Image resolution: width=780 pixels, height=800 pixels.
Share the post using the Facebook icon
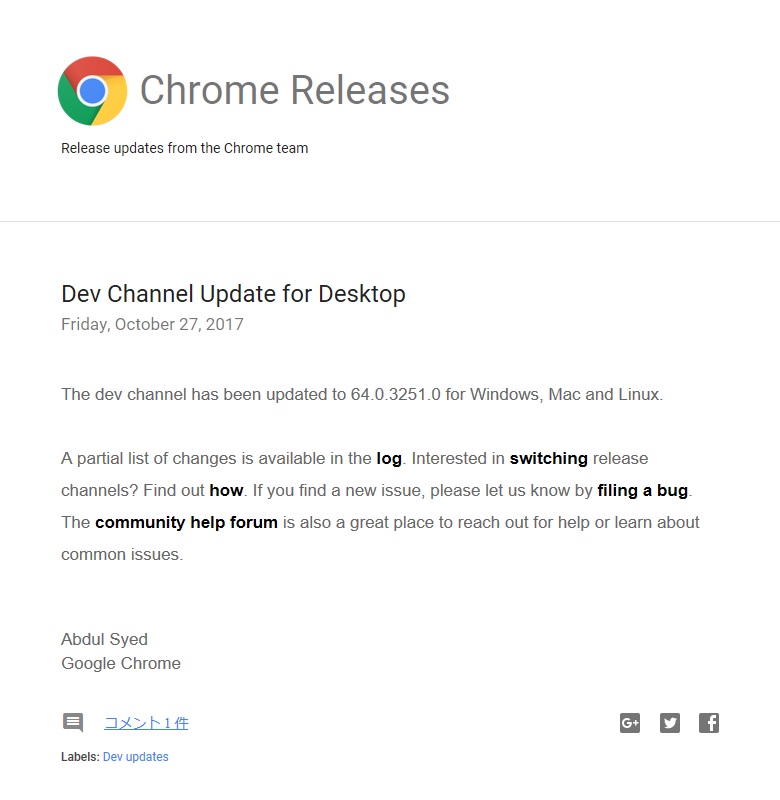tap(709, 722)
